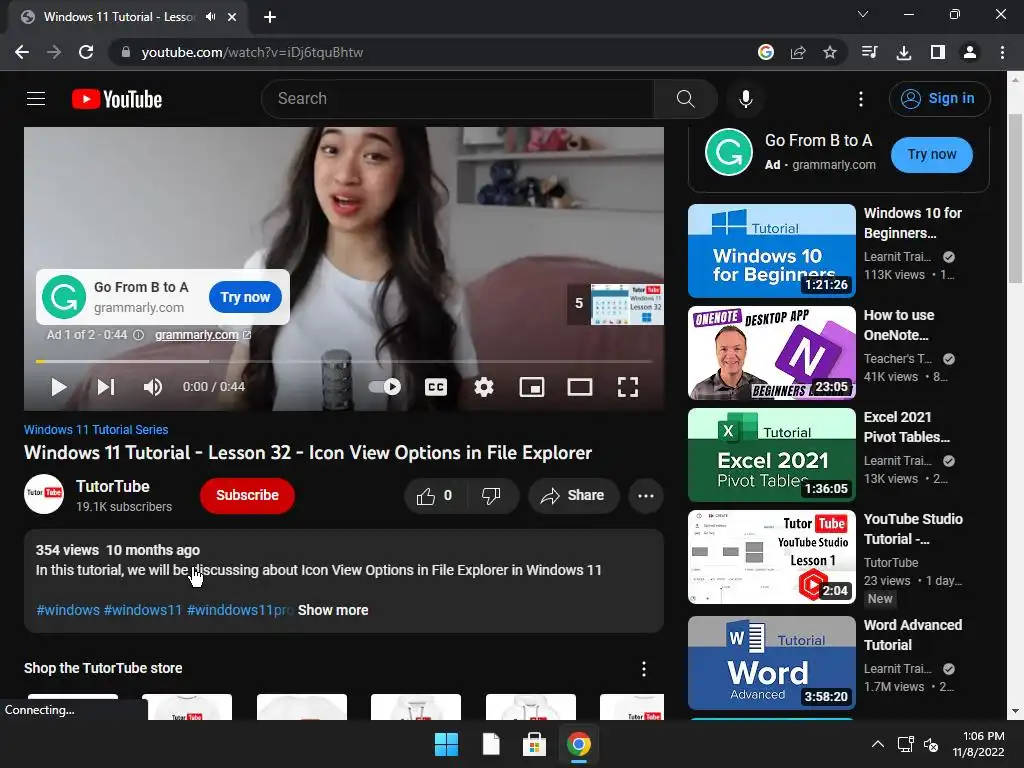1024x768 pixels.
Task: Go to YouTube home via logo
Action: 117,99
